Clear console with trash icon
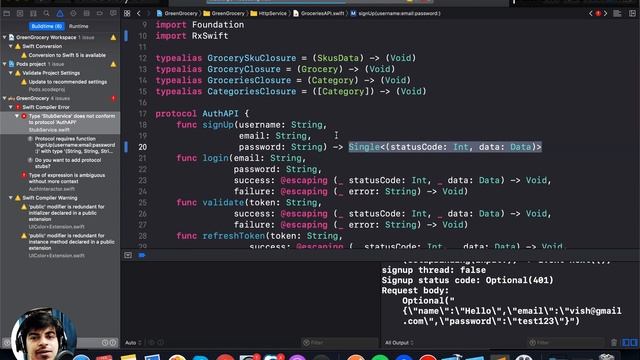The height and width of the screenshot is (360, 640). [614, 342]
